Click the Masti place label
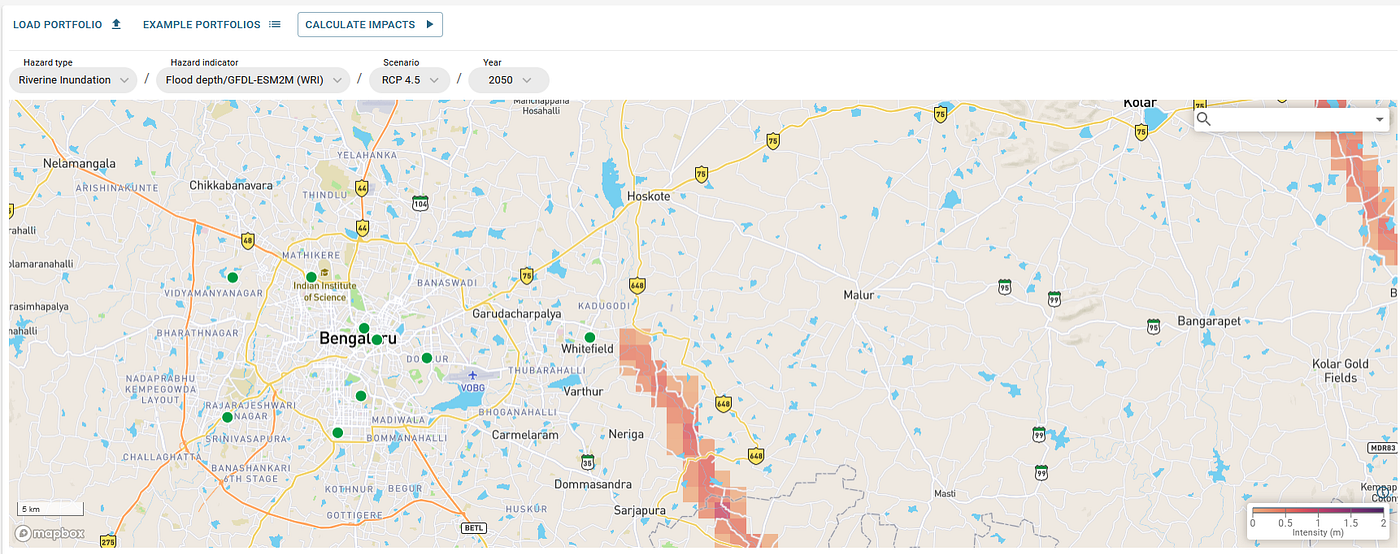 click(944, 494)
